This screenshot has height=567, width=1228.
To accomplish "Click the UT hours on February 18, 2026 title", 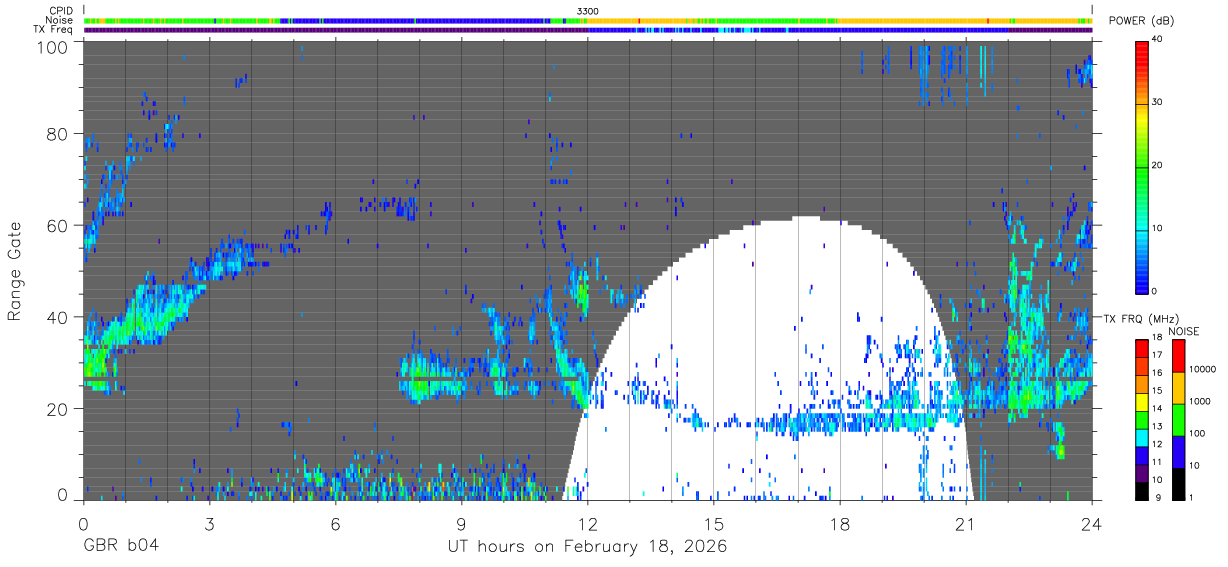I will 588,547.
